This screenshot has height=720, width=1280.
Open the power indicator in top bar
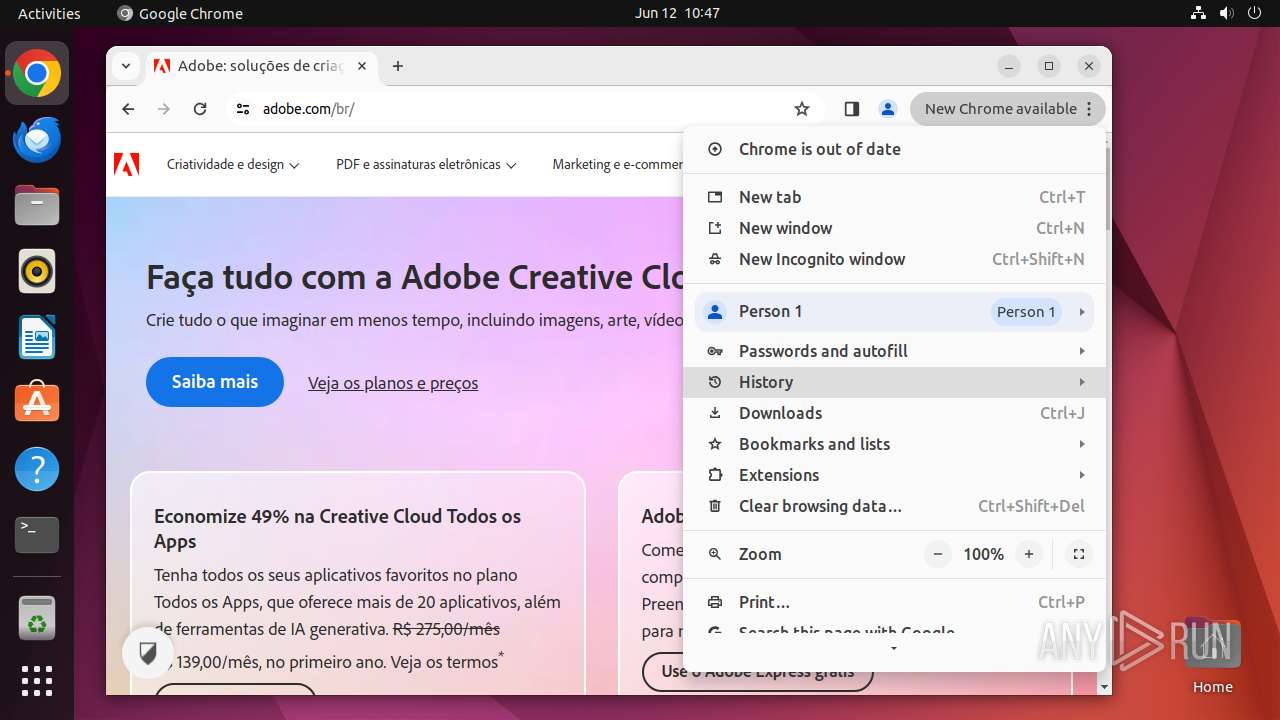(1255, 13)
